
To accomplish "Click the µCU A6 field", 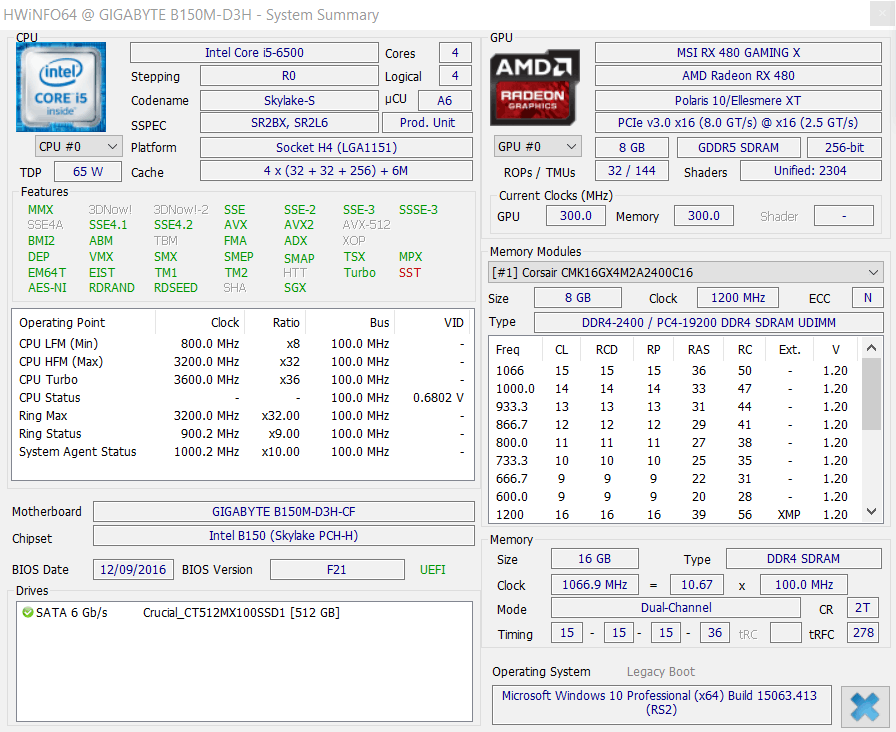I will click(445, 101).
